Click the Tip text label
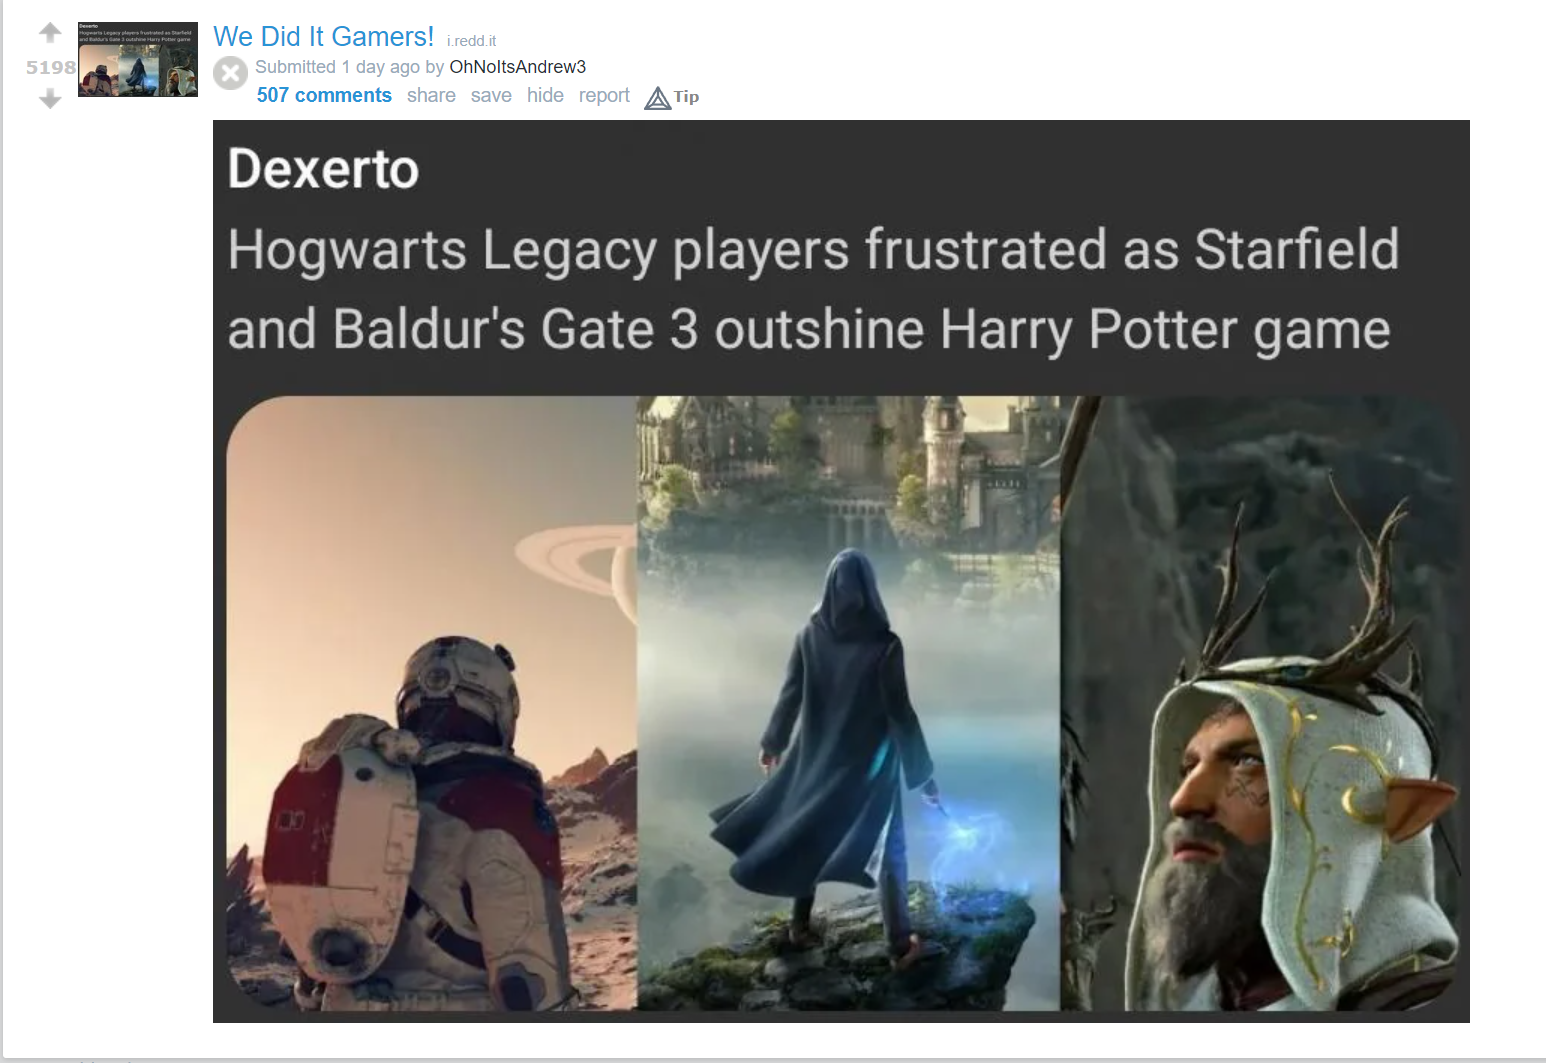Screen dimensions: 1546x1063 (x=686, y=97)
